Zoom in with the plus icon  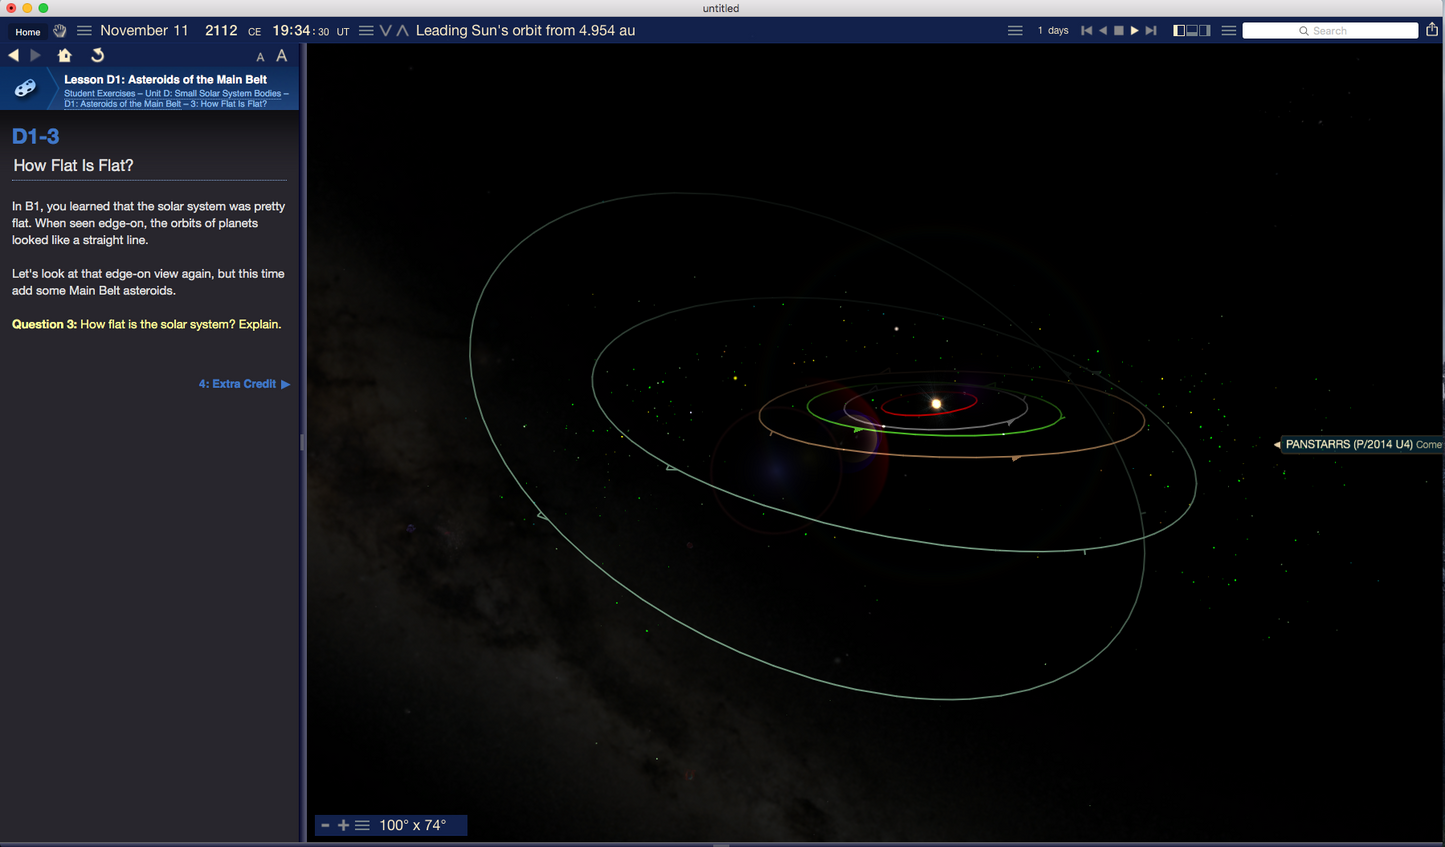pyautogui.click(x=343, y=825)
